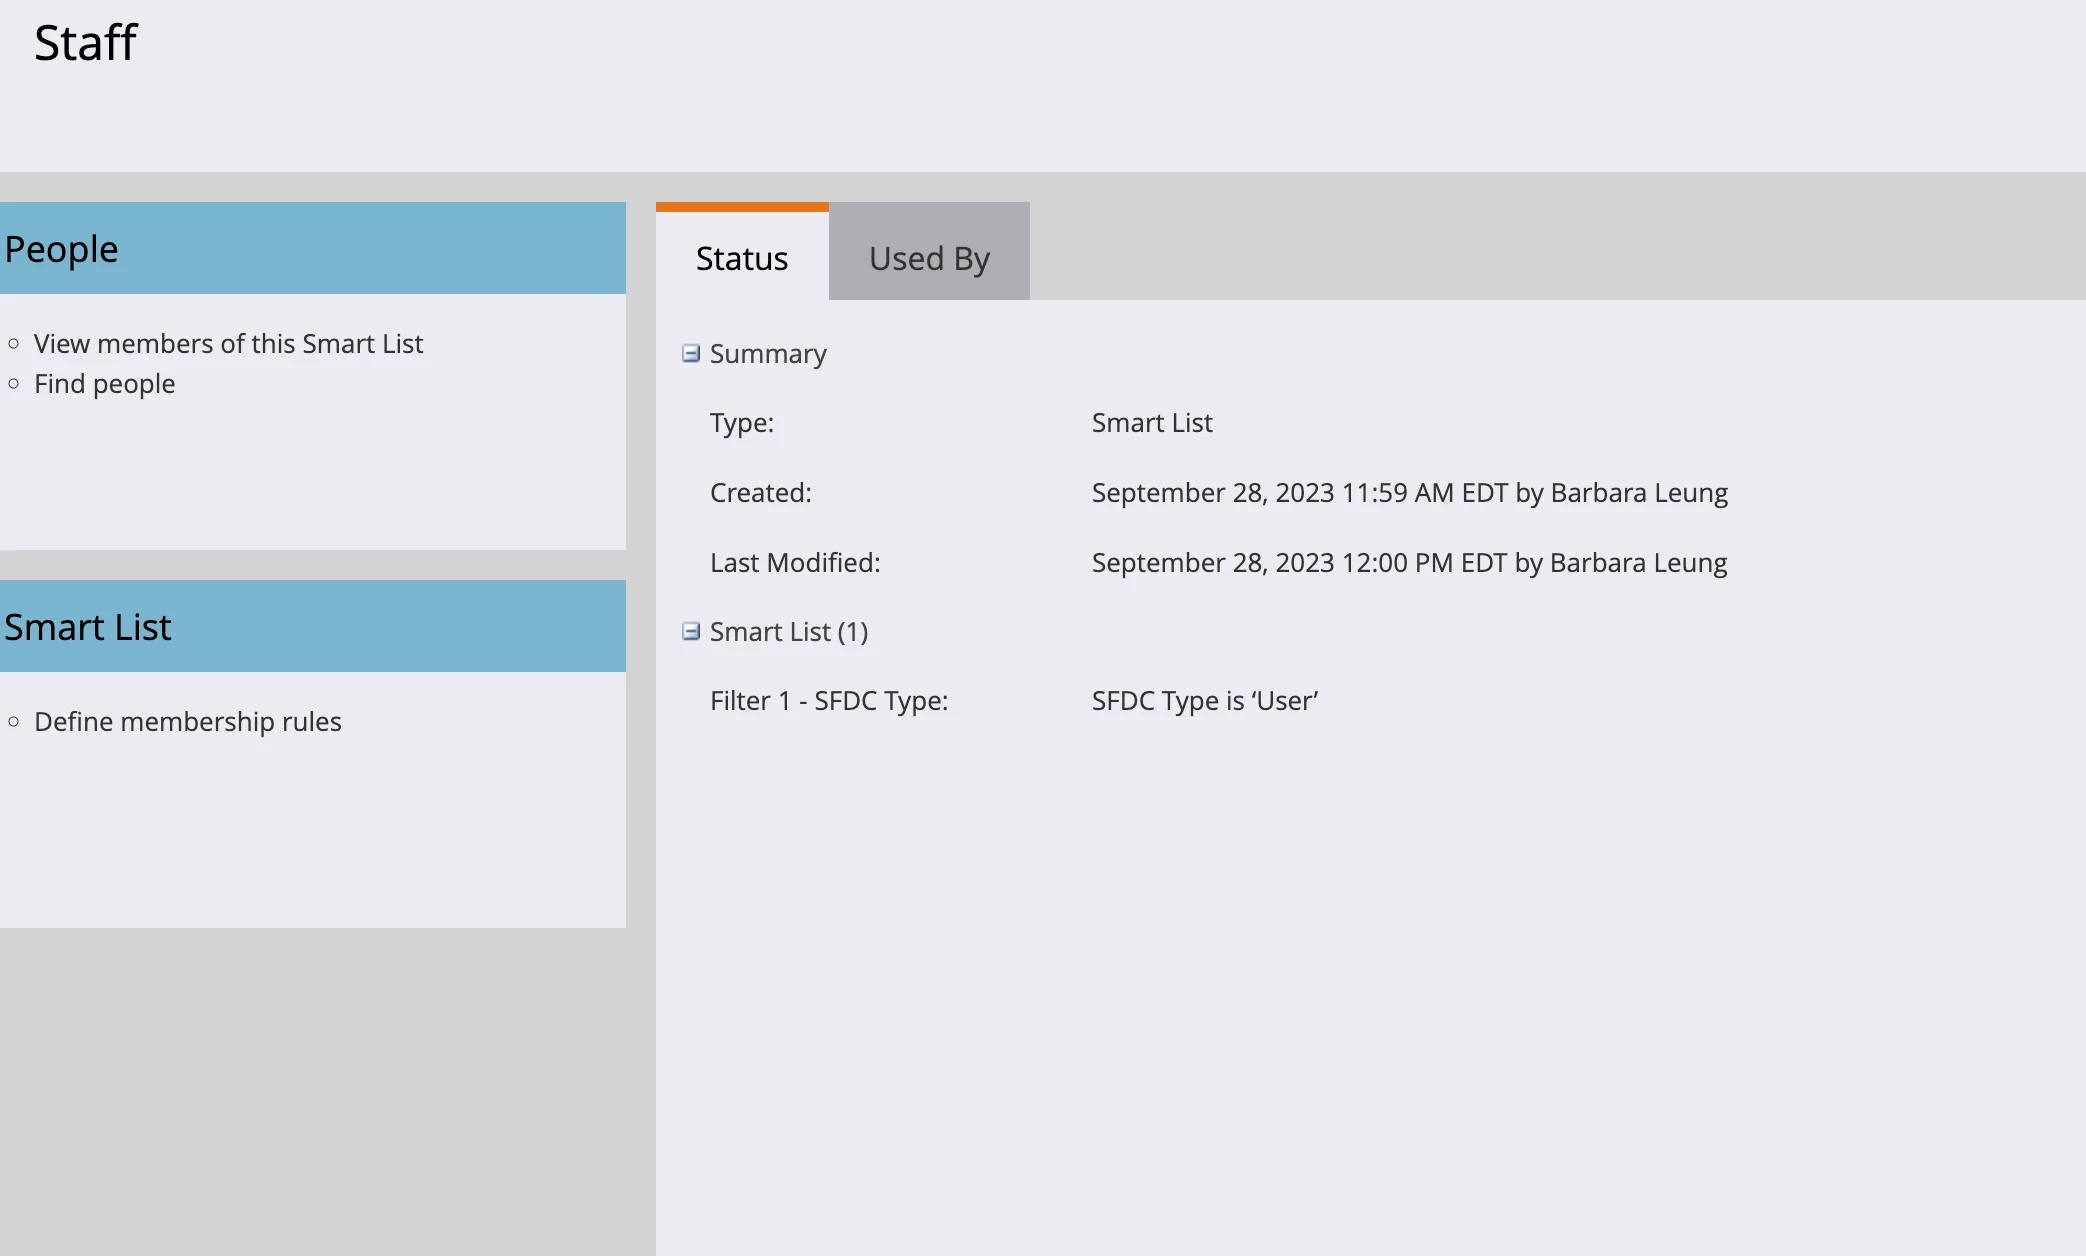Click bullet beside View members link
The height and width of the screenshot is (1256, 2086).
(x=14, y=343)
